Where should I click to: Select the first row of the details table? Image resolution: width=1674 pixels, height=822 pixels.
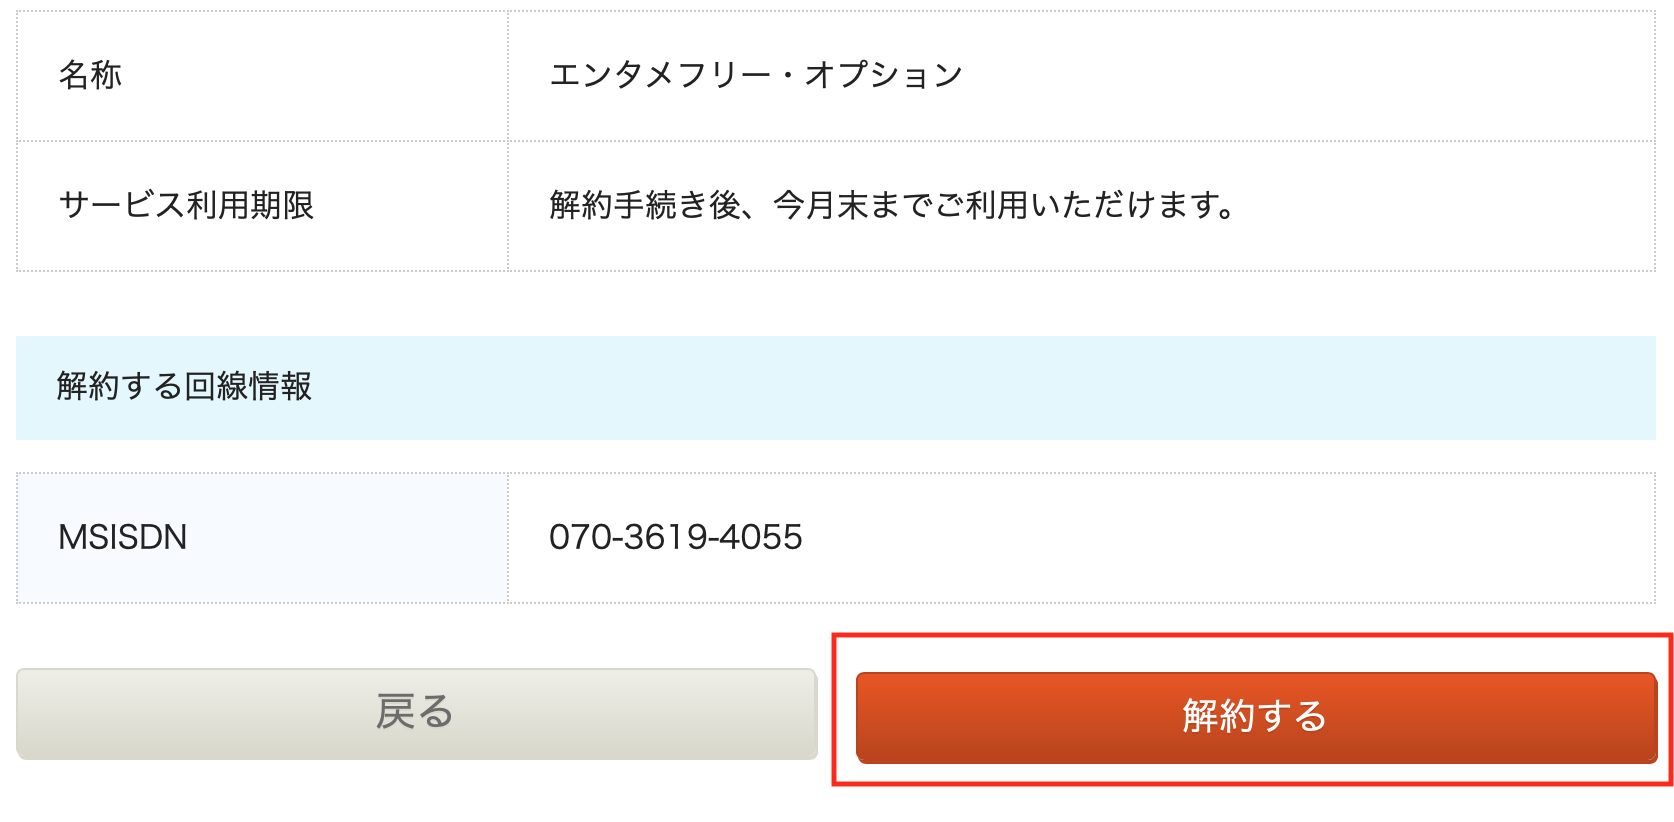837,73
